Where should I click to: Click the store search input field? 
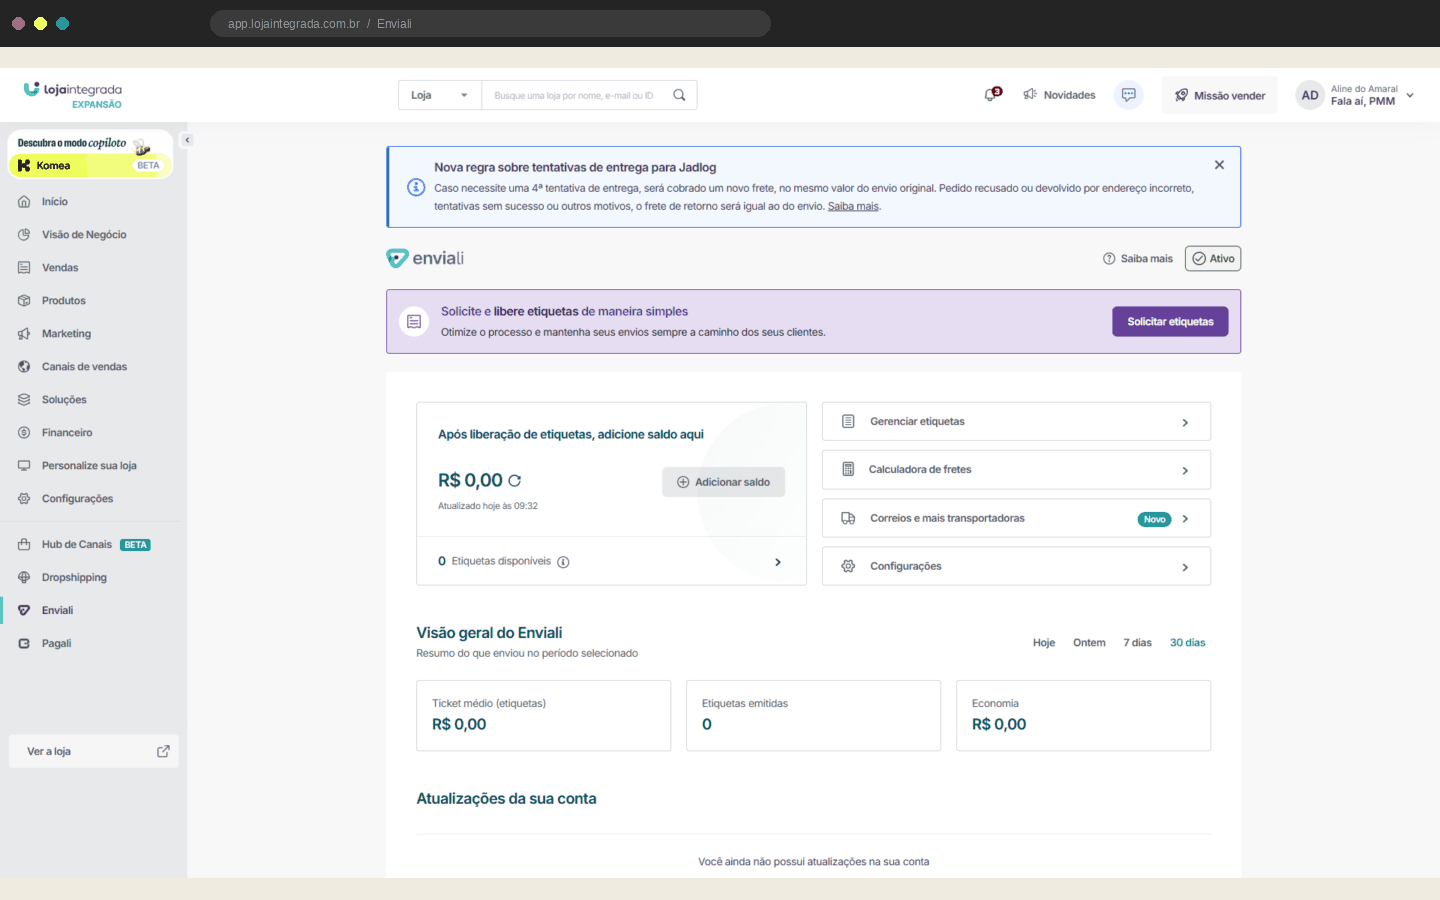(x=575, y=95)
